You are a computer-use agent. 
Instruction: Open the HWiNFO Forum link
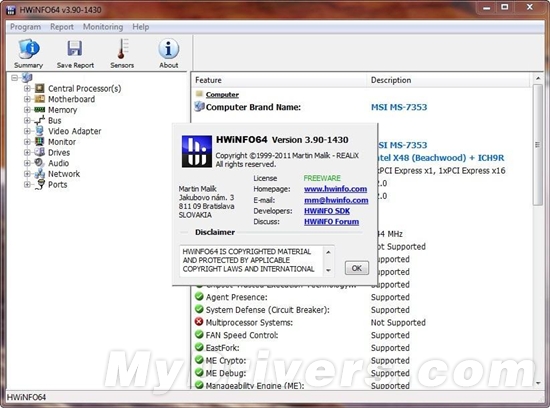click(x=331, y=222)
